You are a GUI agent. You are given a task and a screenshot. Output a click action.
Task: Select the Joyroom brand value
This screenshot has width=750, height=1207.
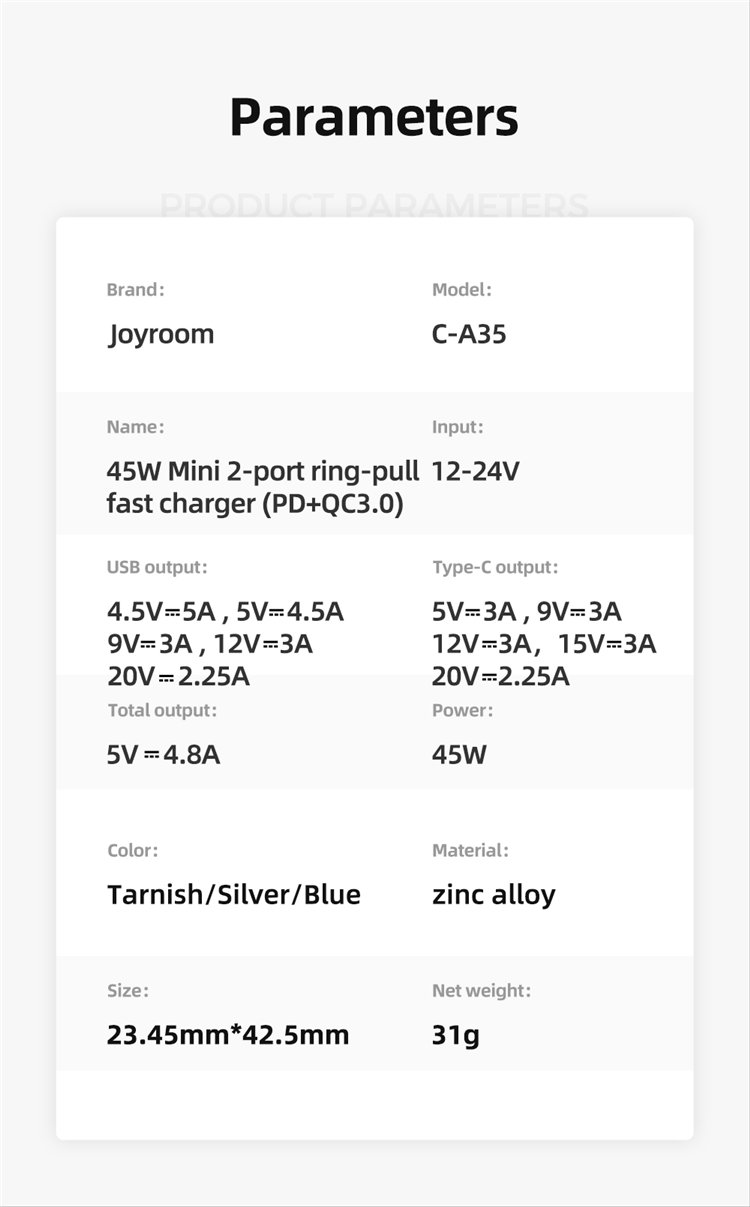tap(161, 334)
